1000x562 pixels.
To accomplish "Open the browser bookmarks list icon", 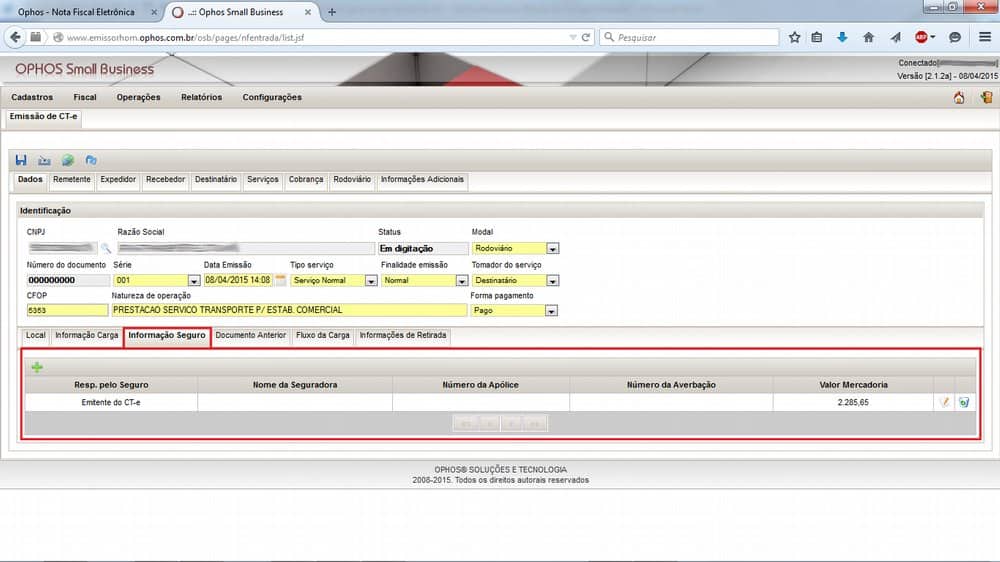I will click(817, 37).
